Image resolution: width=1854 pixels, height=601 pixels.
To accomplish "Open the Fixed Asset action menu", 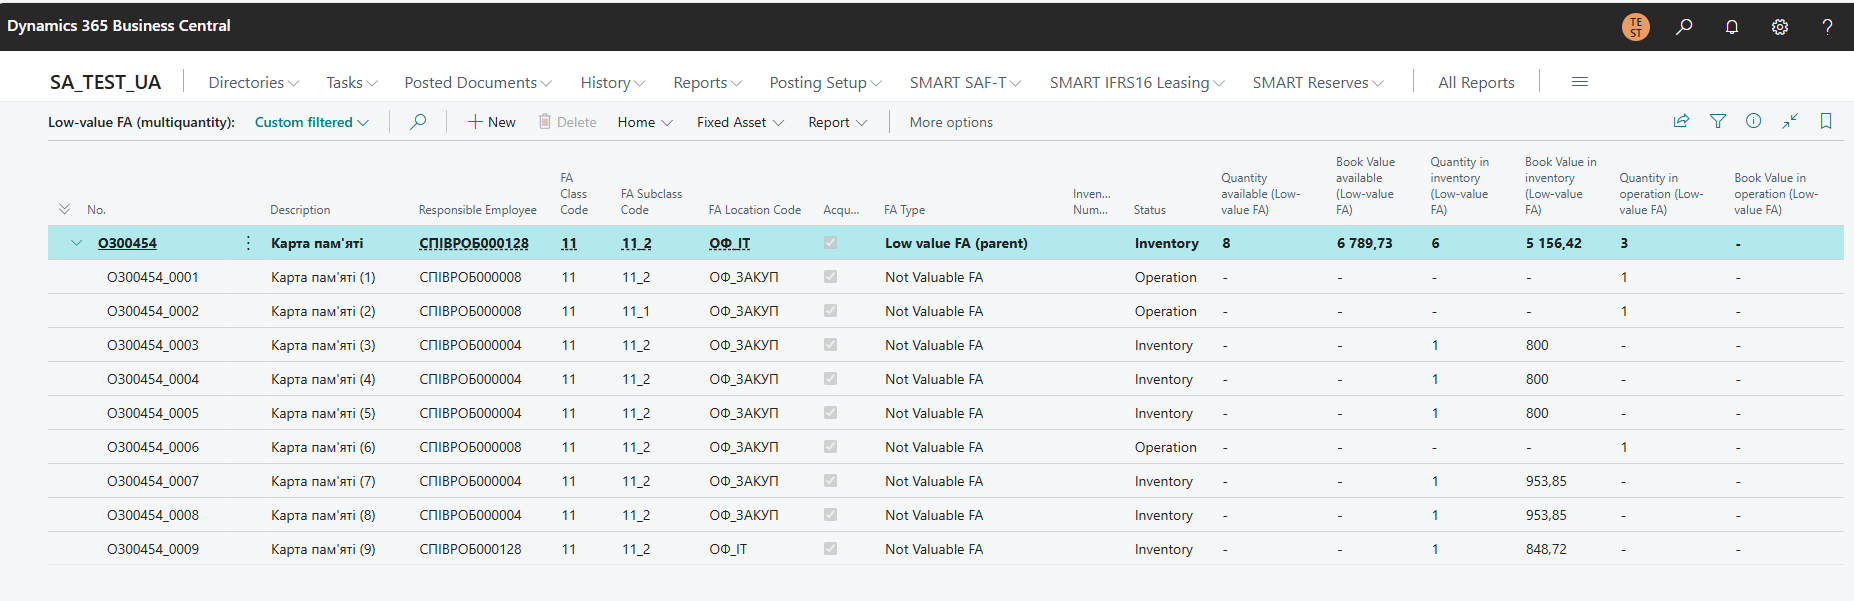I will click(739, 122).
